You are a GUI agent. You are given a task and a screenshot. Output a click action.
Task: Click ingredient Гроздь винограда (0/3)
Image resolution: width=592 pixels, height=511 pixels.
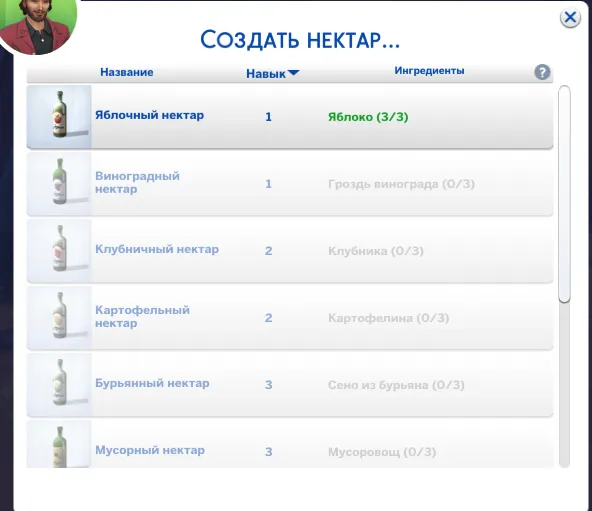click(401, 184)
